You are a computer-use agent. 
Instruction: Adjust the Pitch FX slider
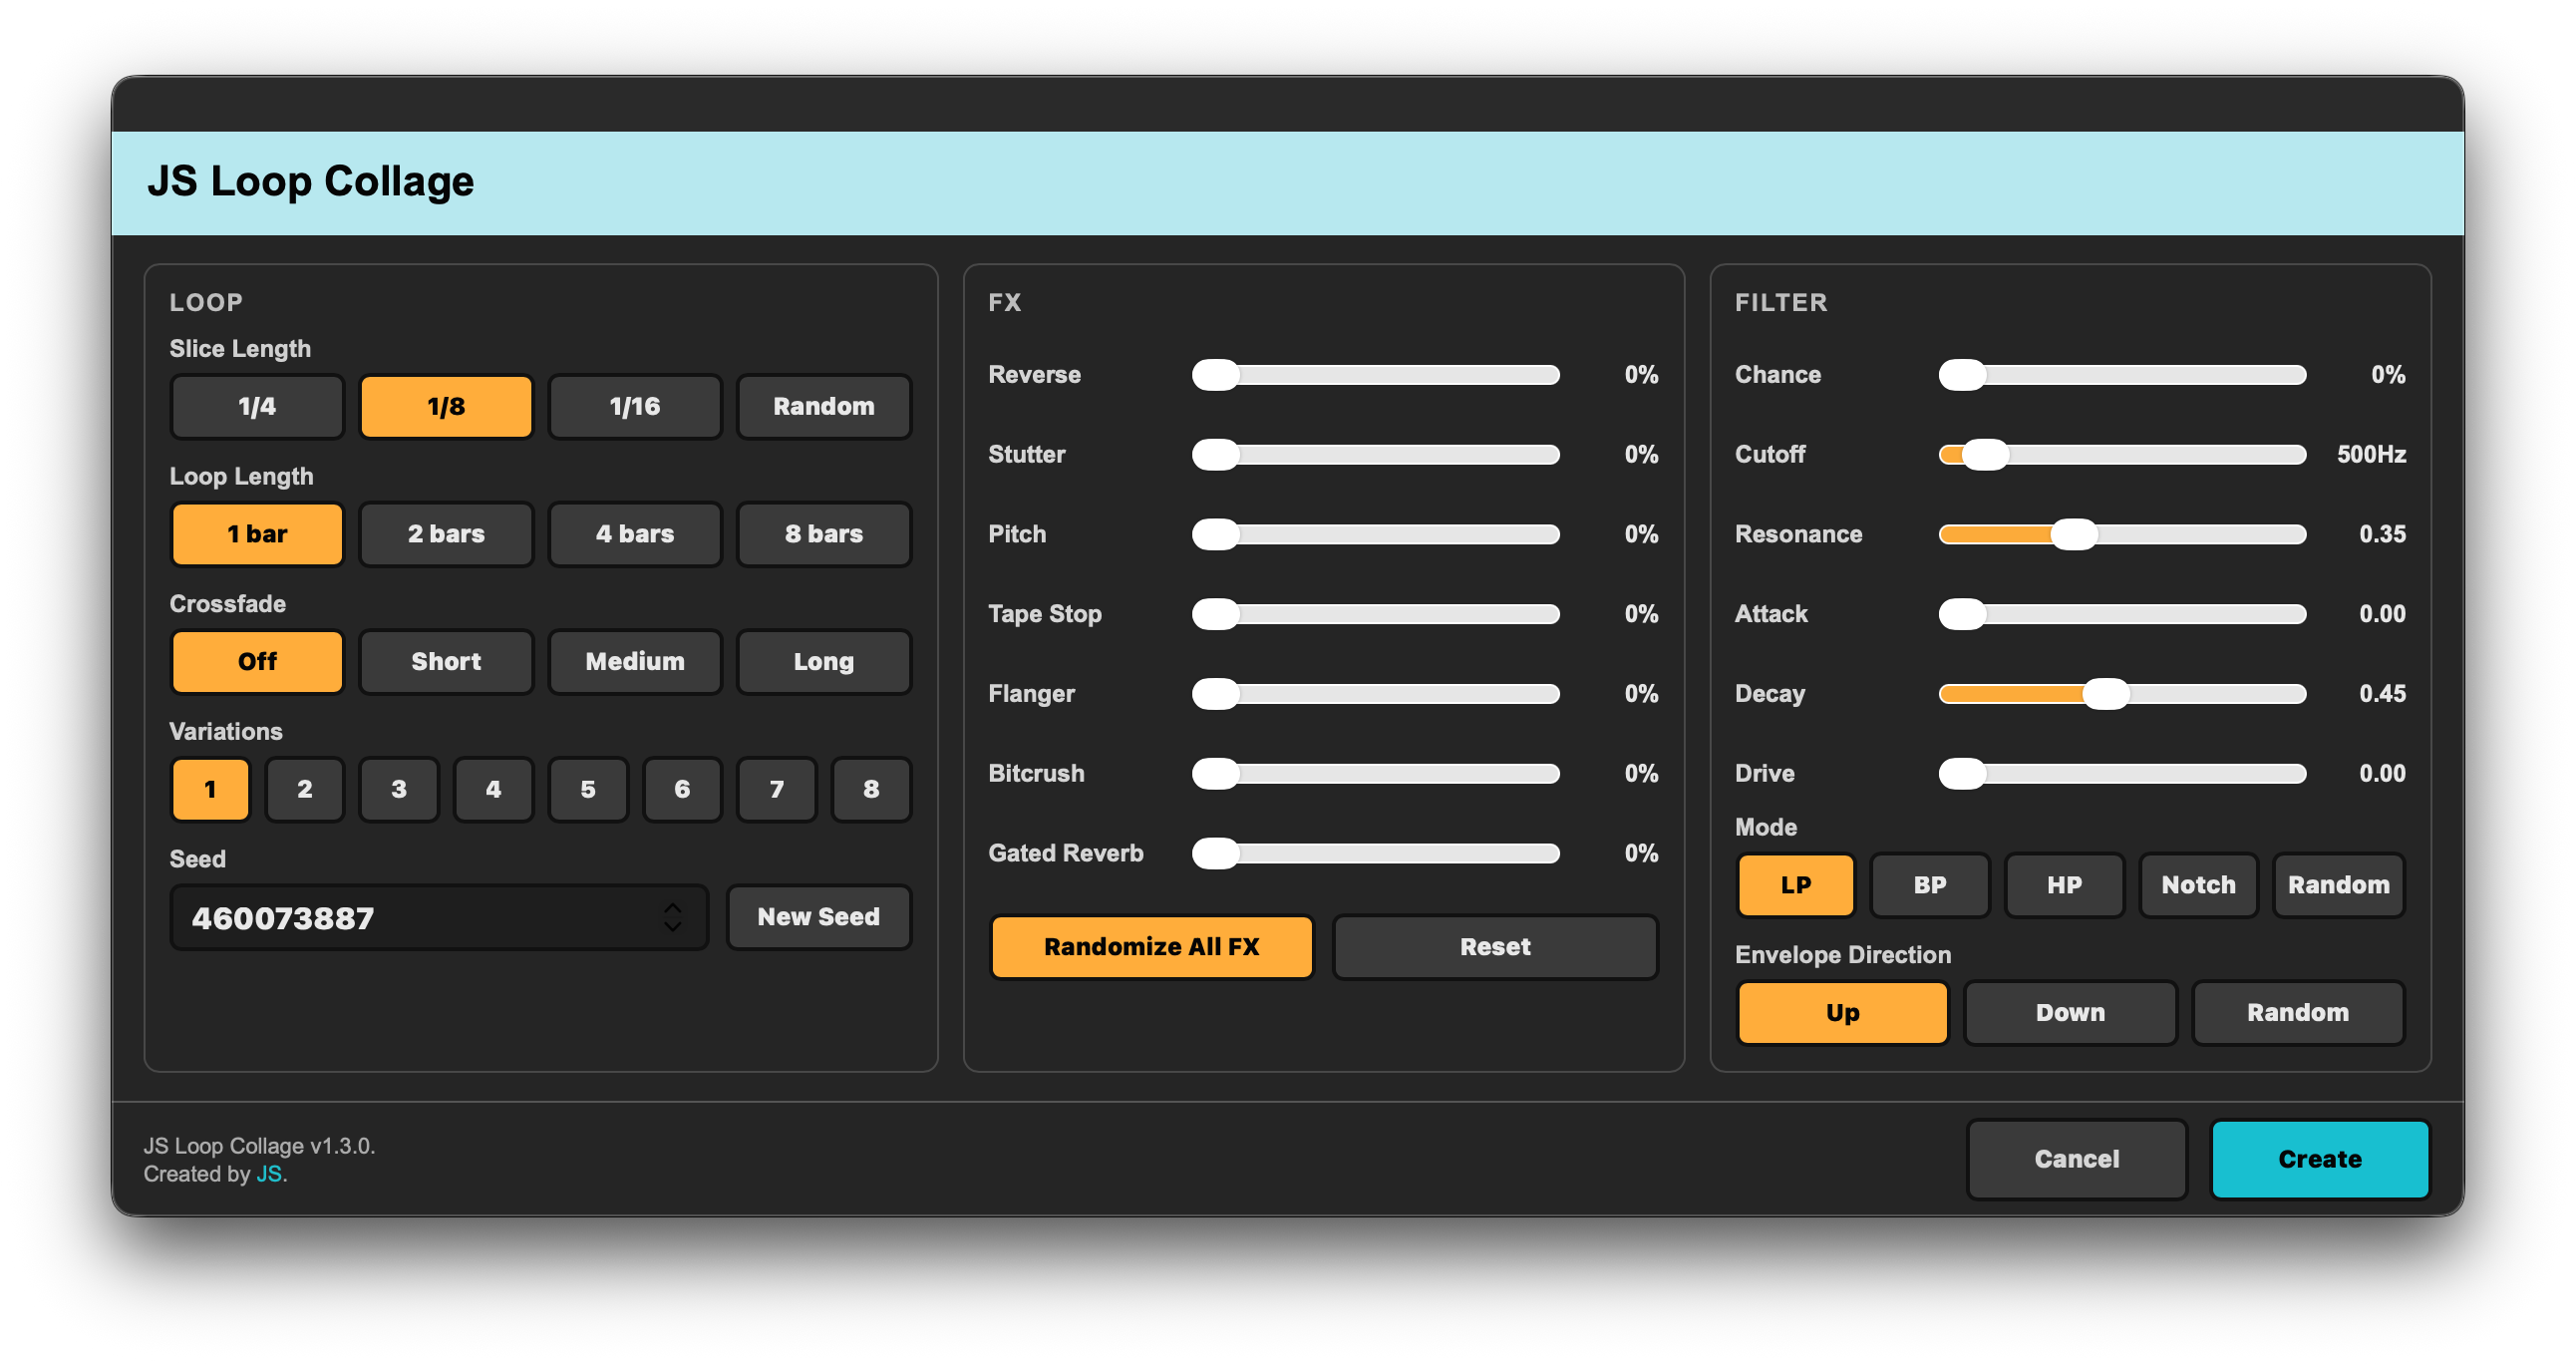(x=1376, y=534)
